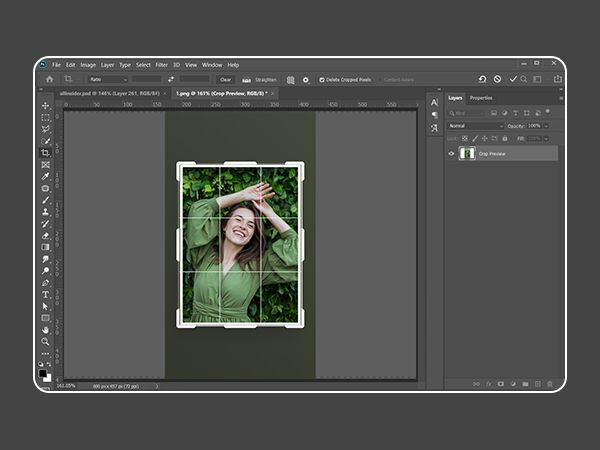Click the Clear button
Image resolution: width=600 pixels, height=450 pixels.
point(226,80)
